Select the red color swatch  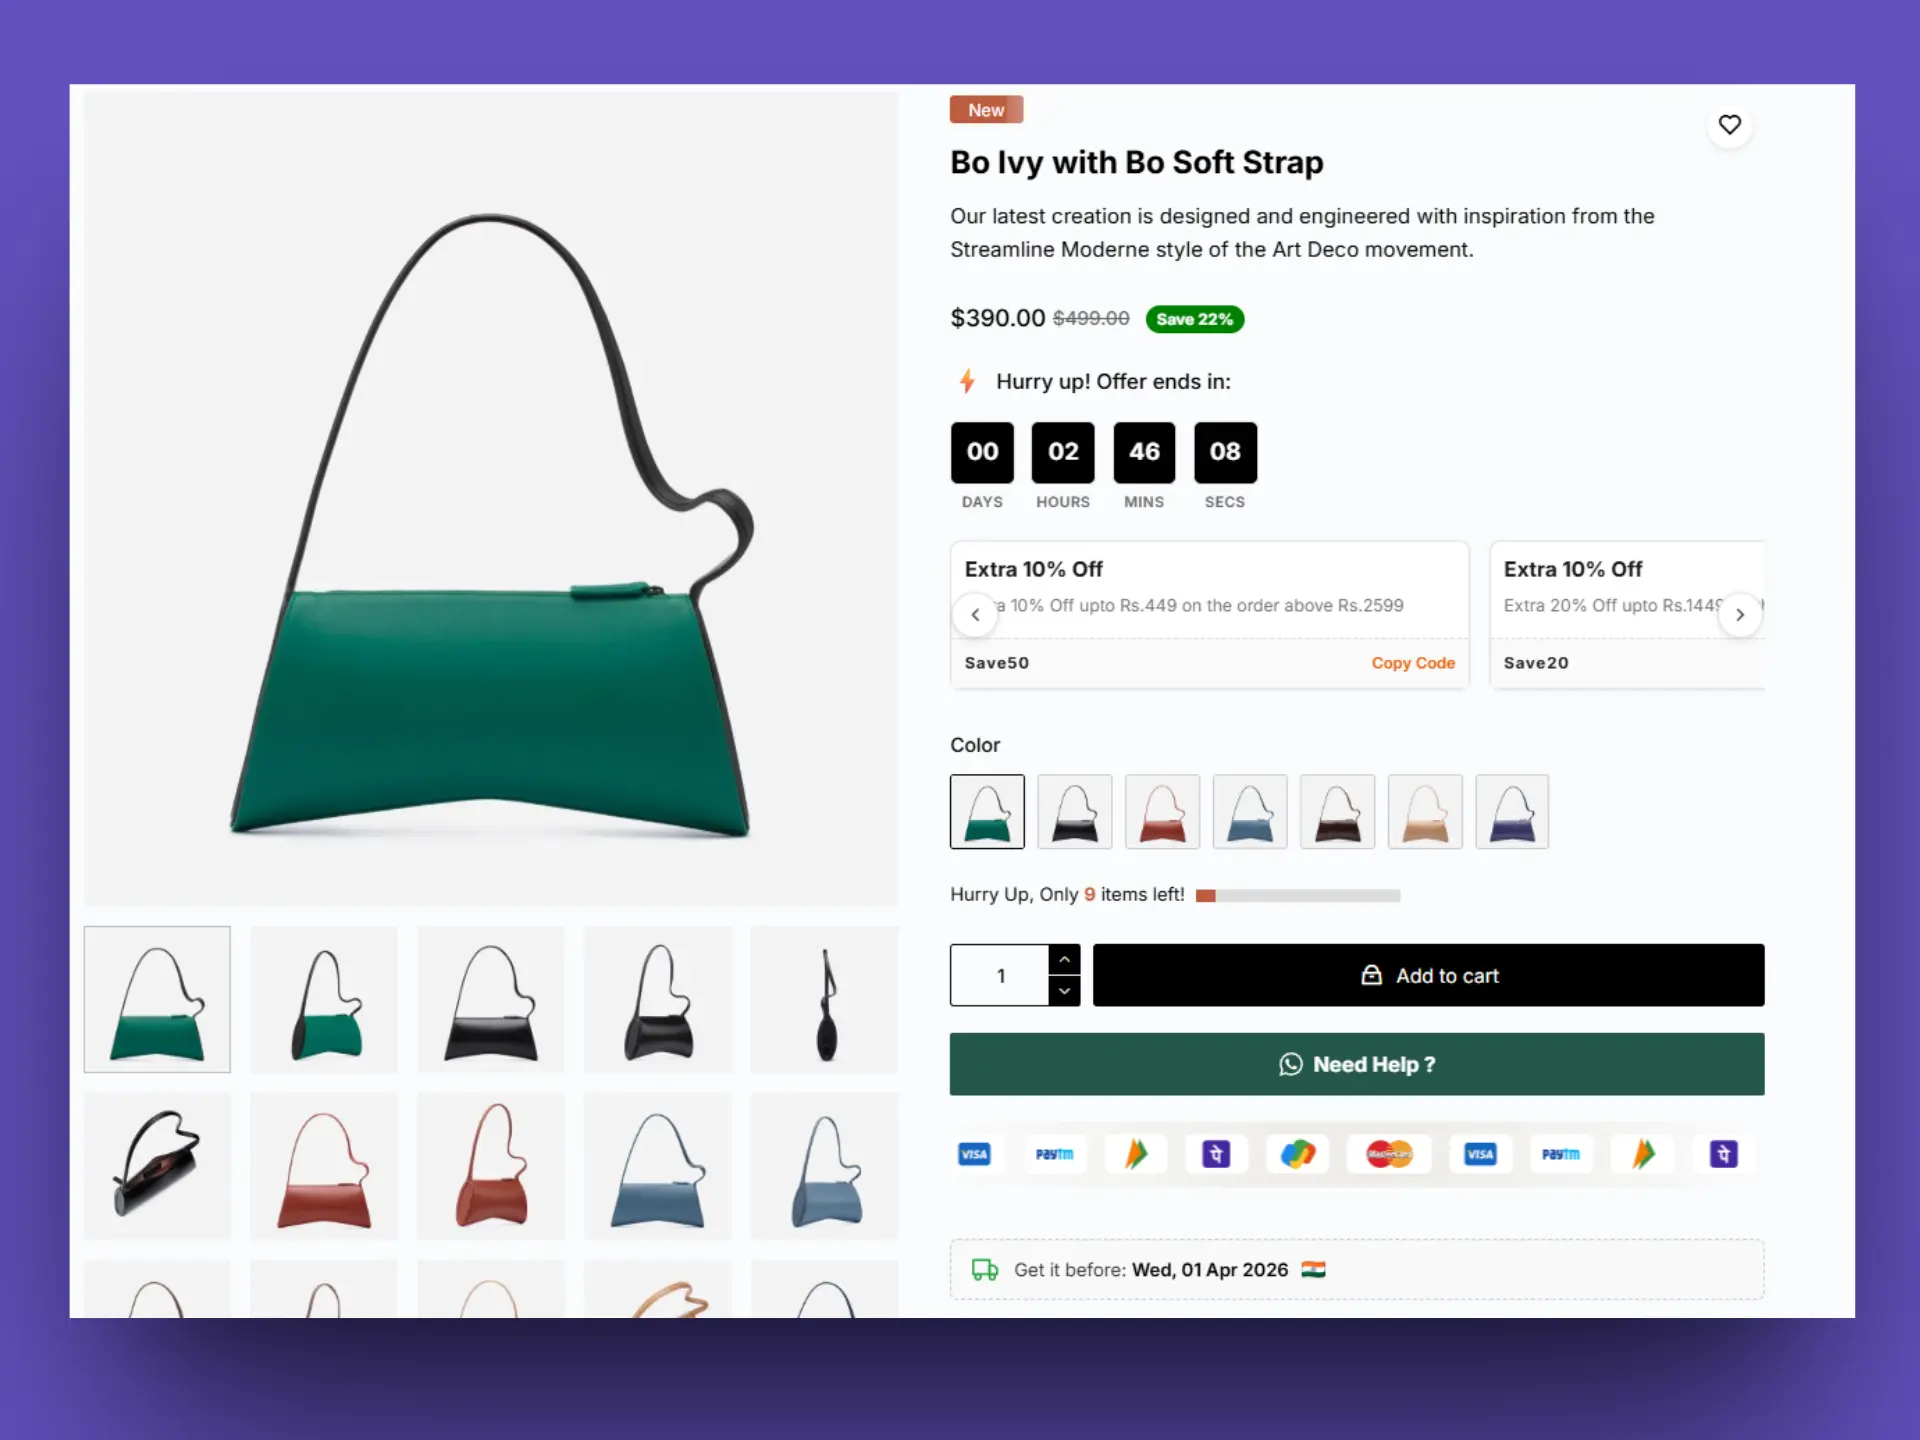(1162, 812)
